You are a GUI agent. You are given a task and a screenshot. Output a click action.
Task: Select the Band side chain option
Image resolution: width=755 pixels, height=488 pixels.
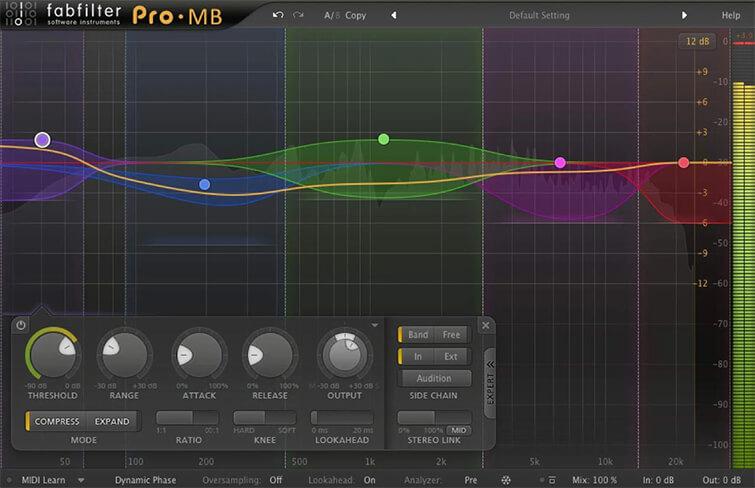point(418,334)
